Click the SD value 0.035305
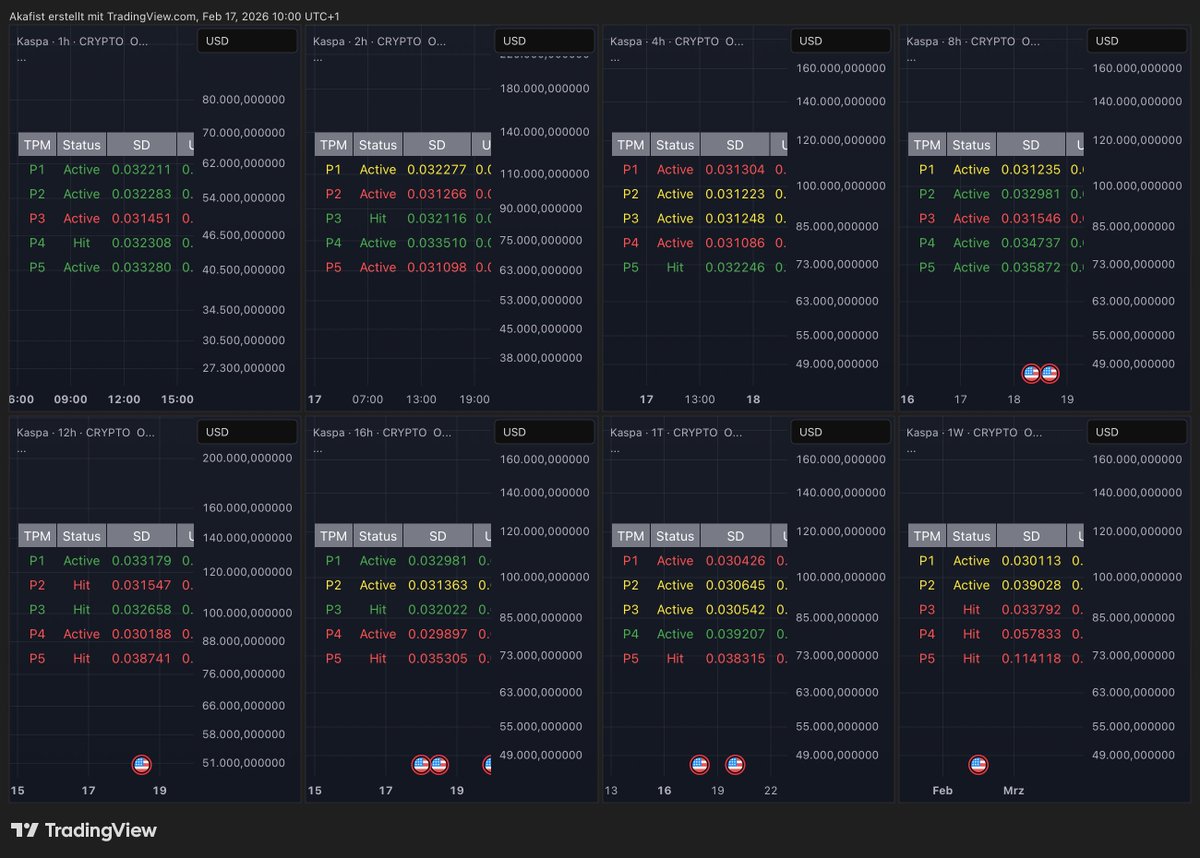This screenshot has width=1200, height=858. coord(438,658)
